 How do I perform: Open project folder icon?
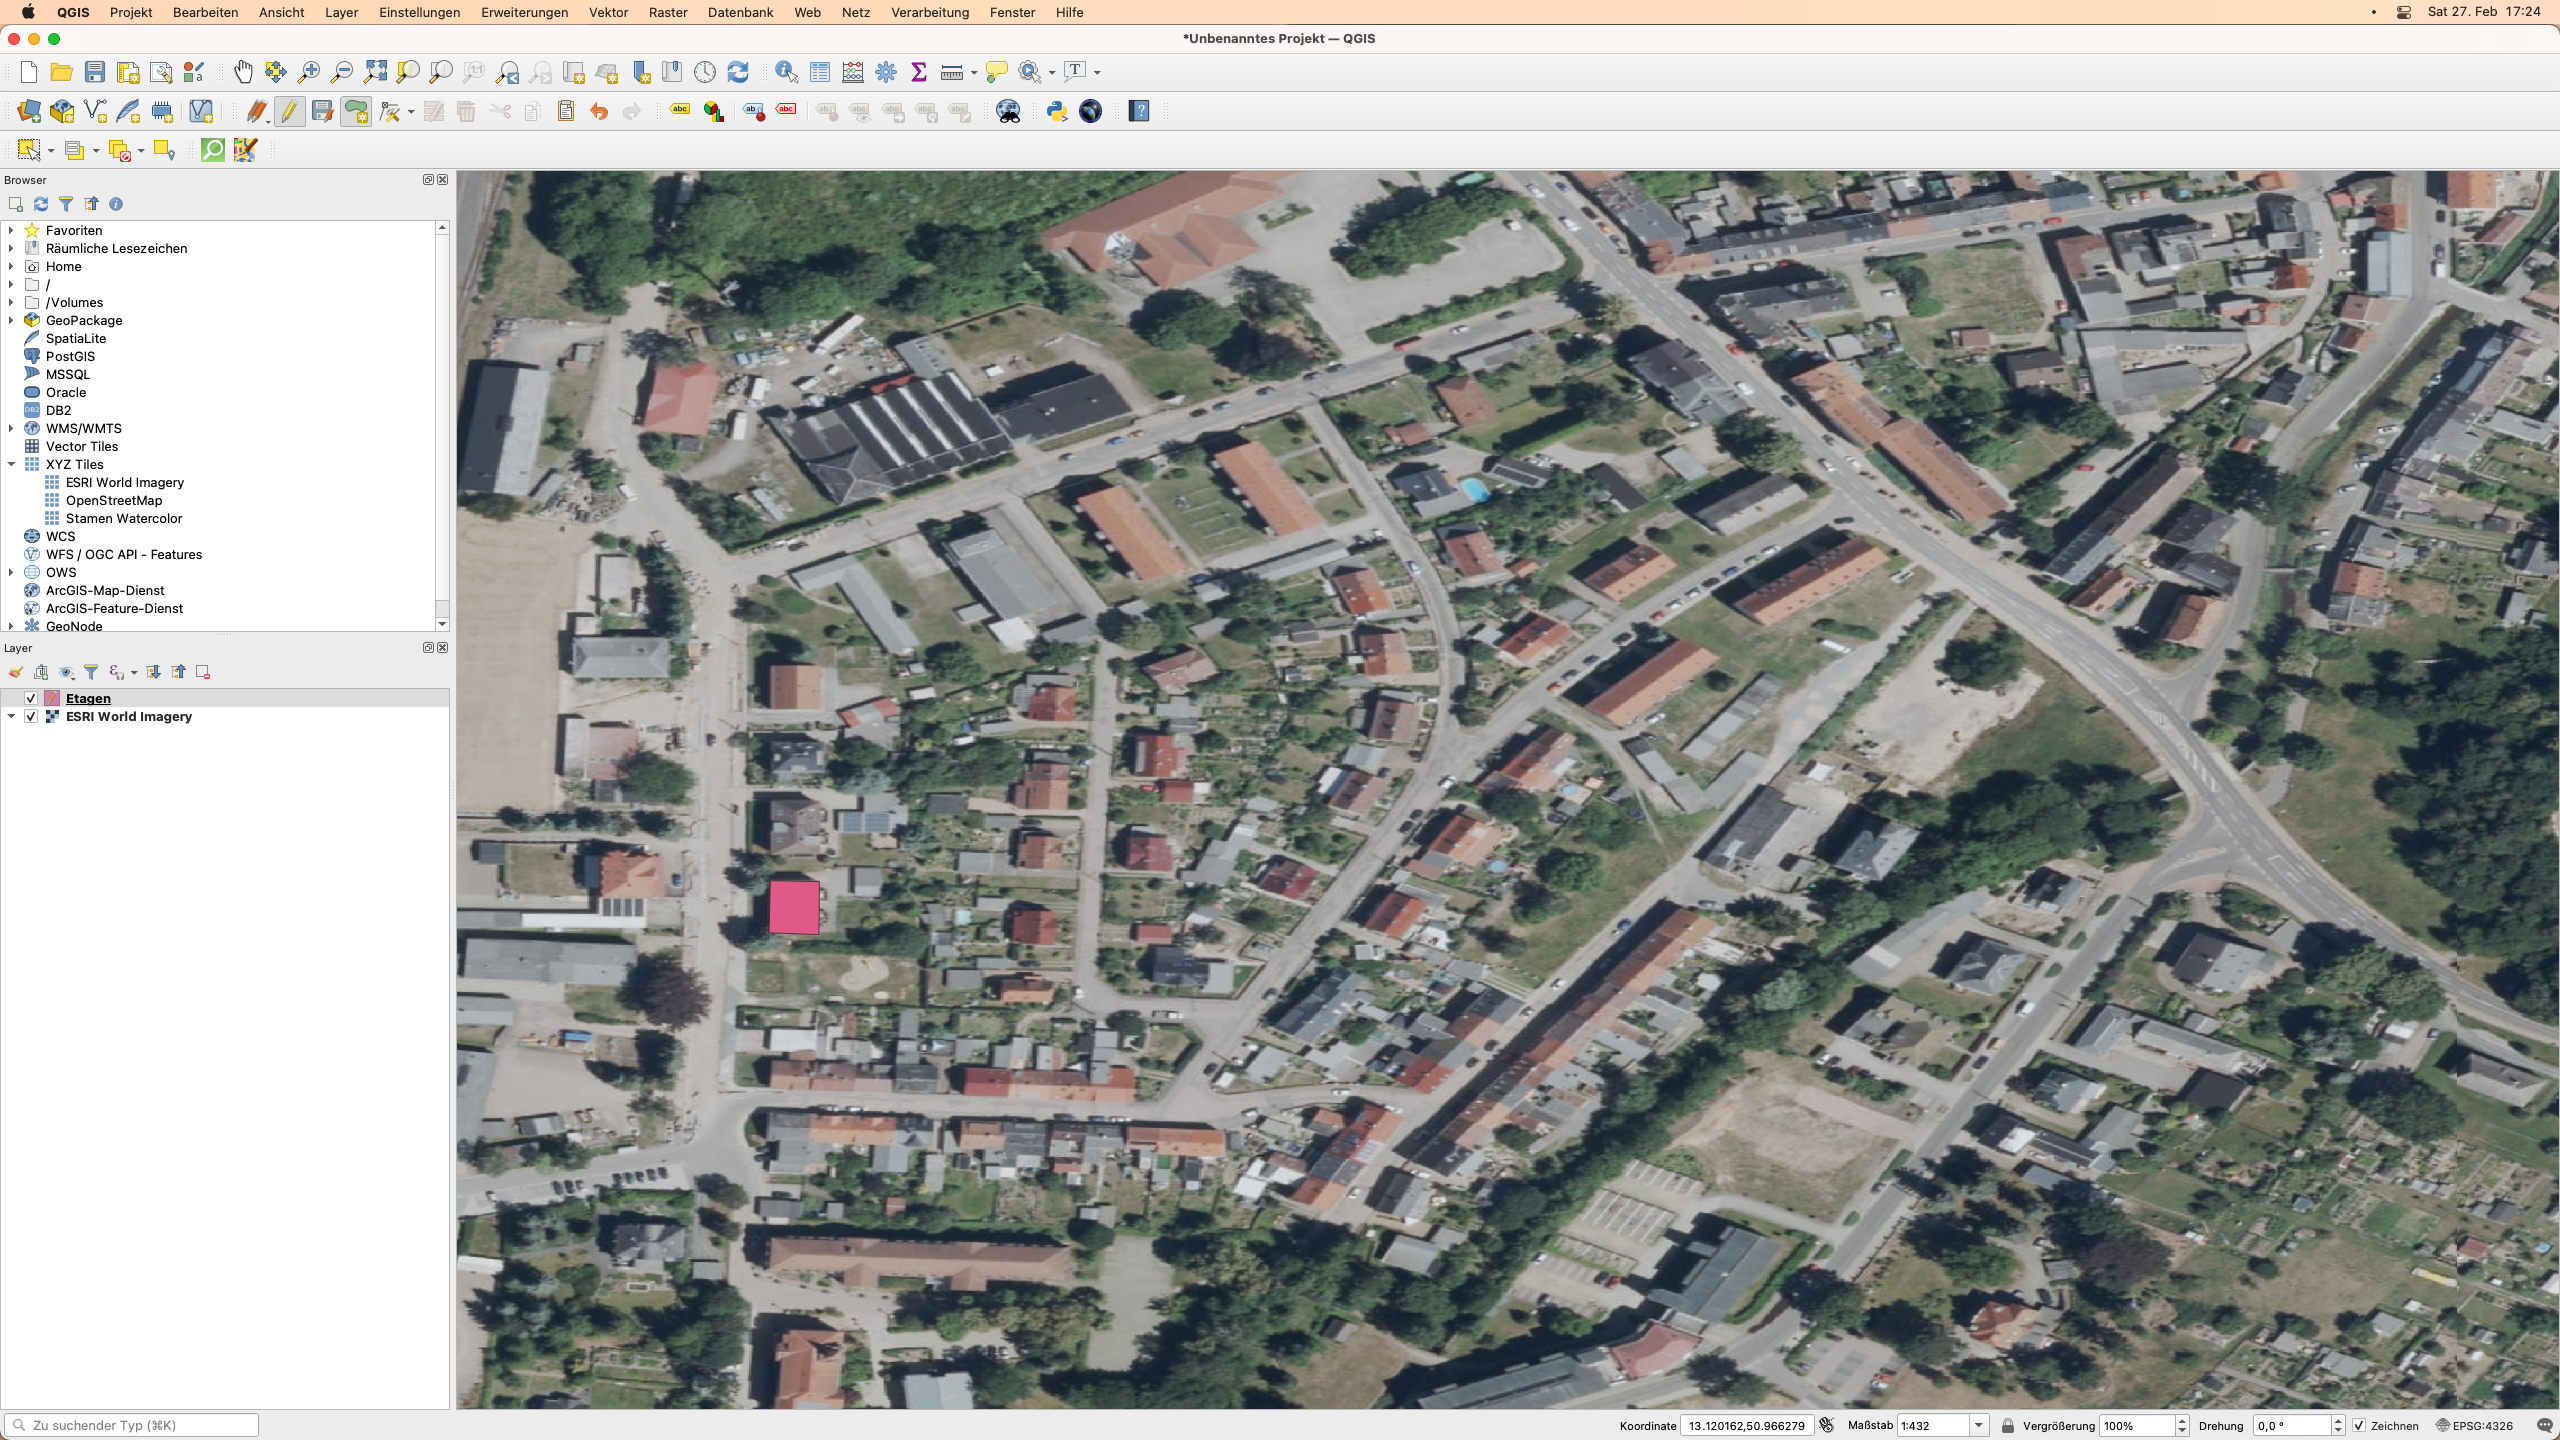(x=61, y=72)
